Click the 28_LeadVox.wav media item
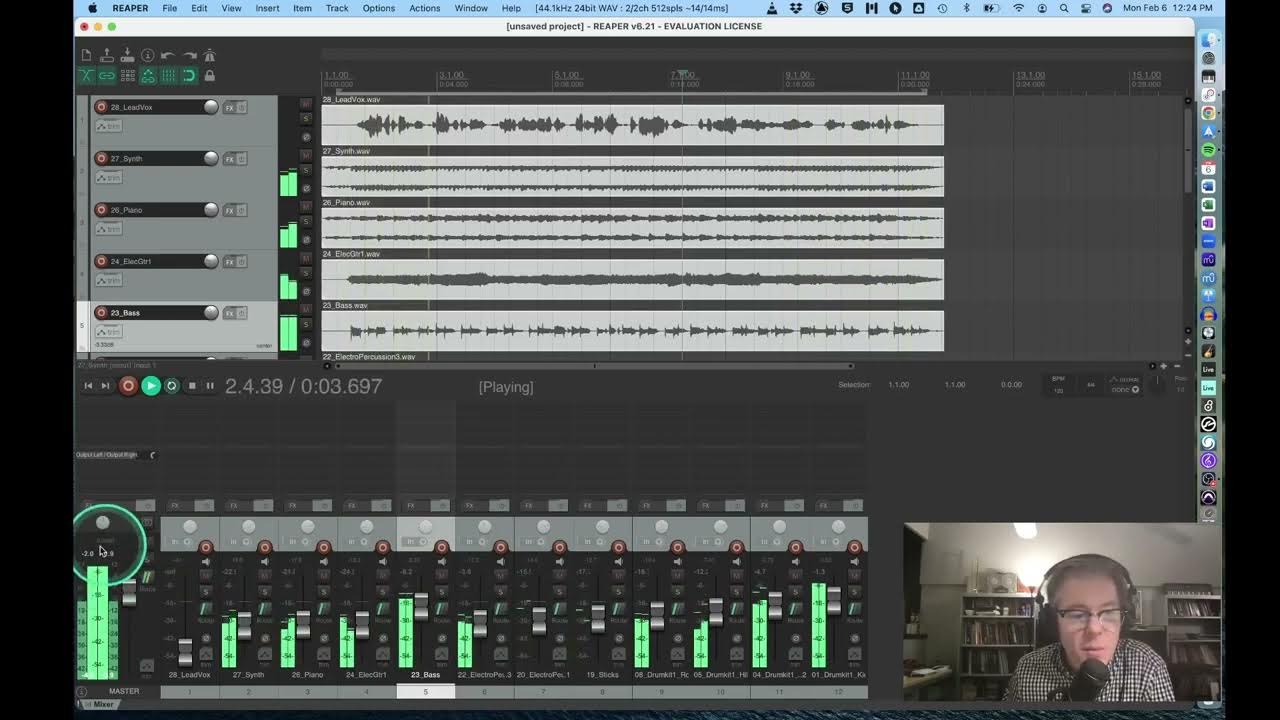1280x720 pixels. (x=632, y=125)
